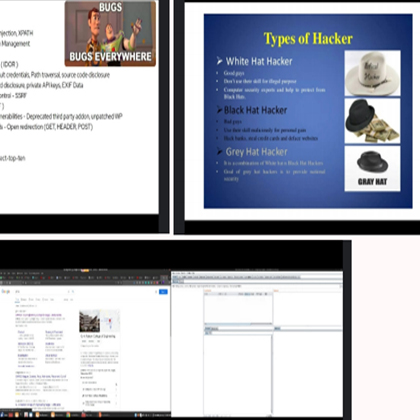Open the map thumbnail in the knowledge panel
This screenshot has width=420, height=420.
(110, 320)
